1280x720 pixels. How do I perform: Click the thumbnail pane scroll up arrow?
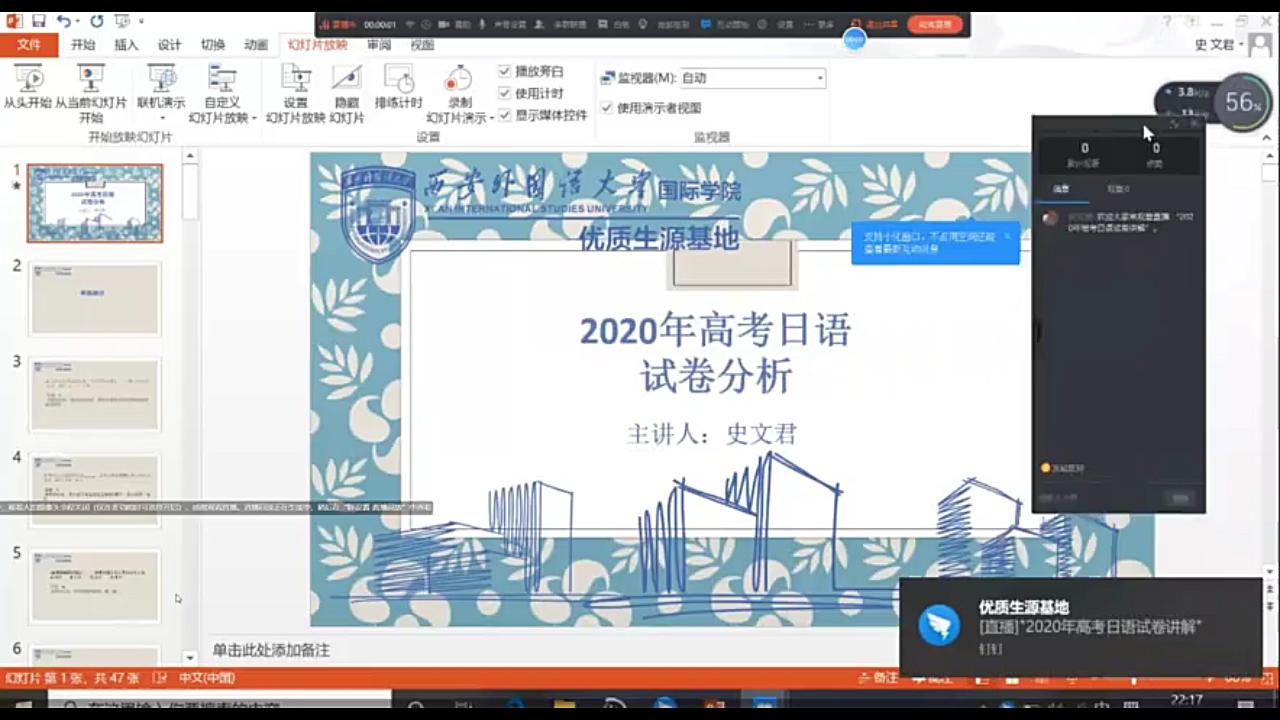coord(190,157)
